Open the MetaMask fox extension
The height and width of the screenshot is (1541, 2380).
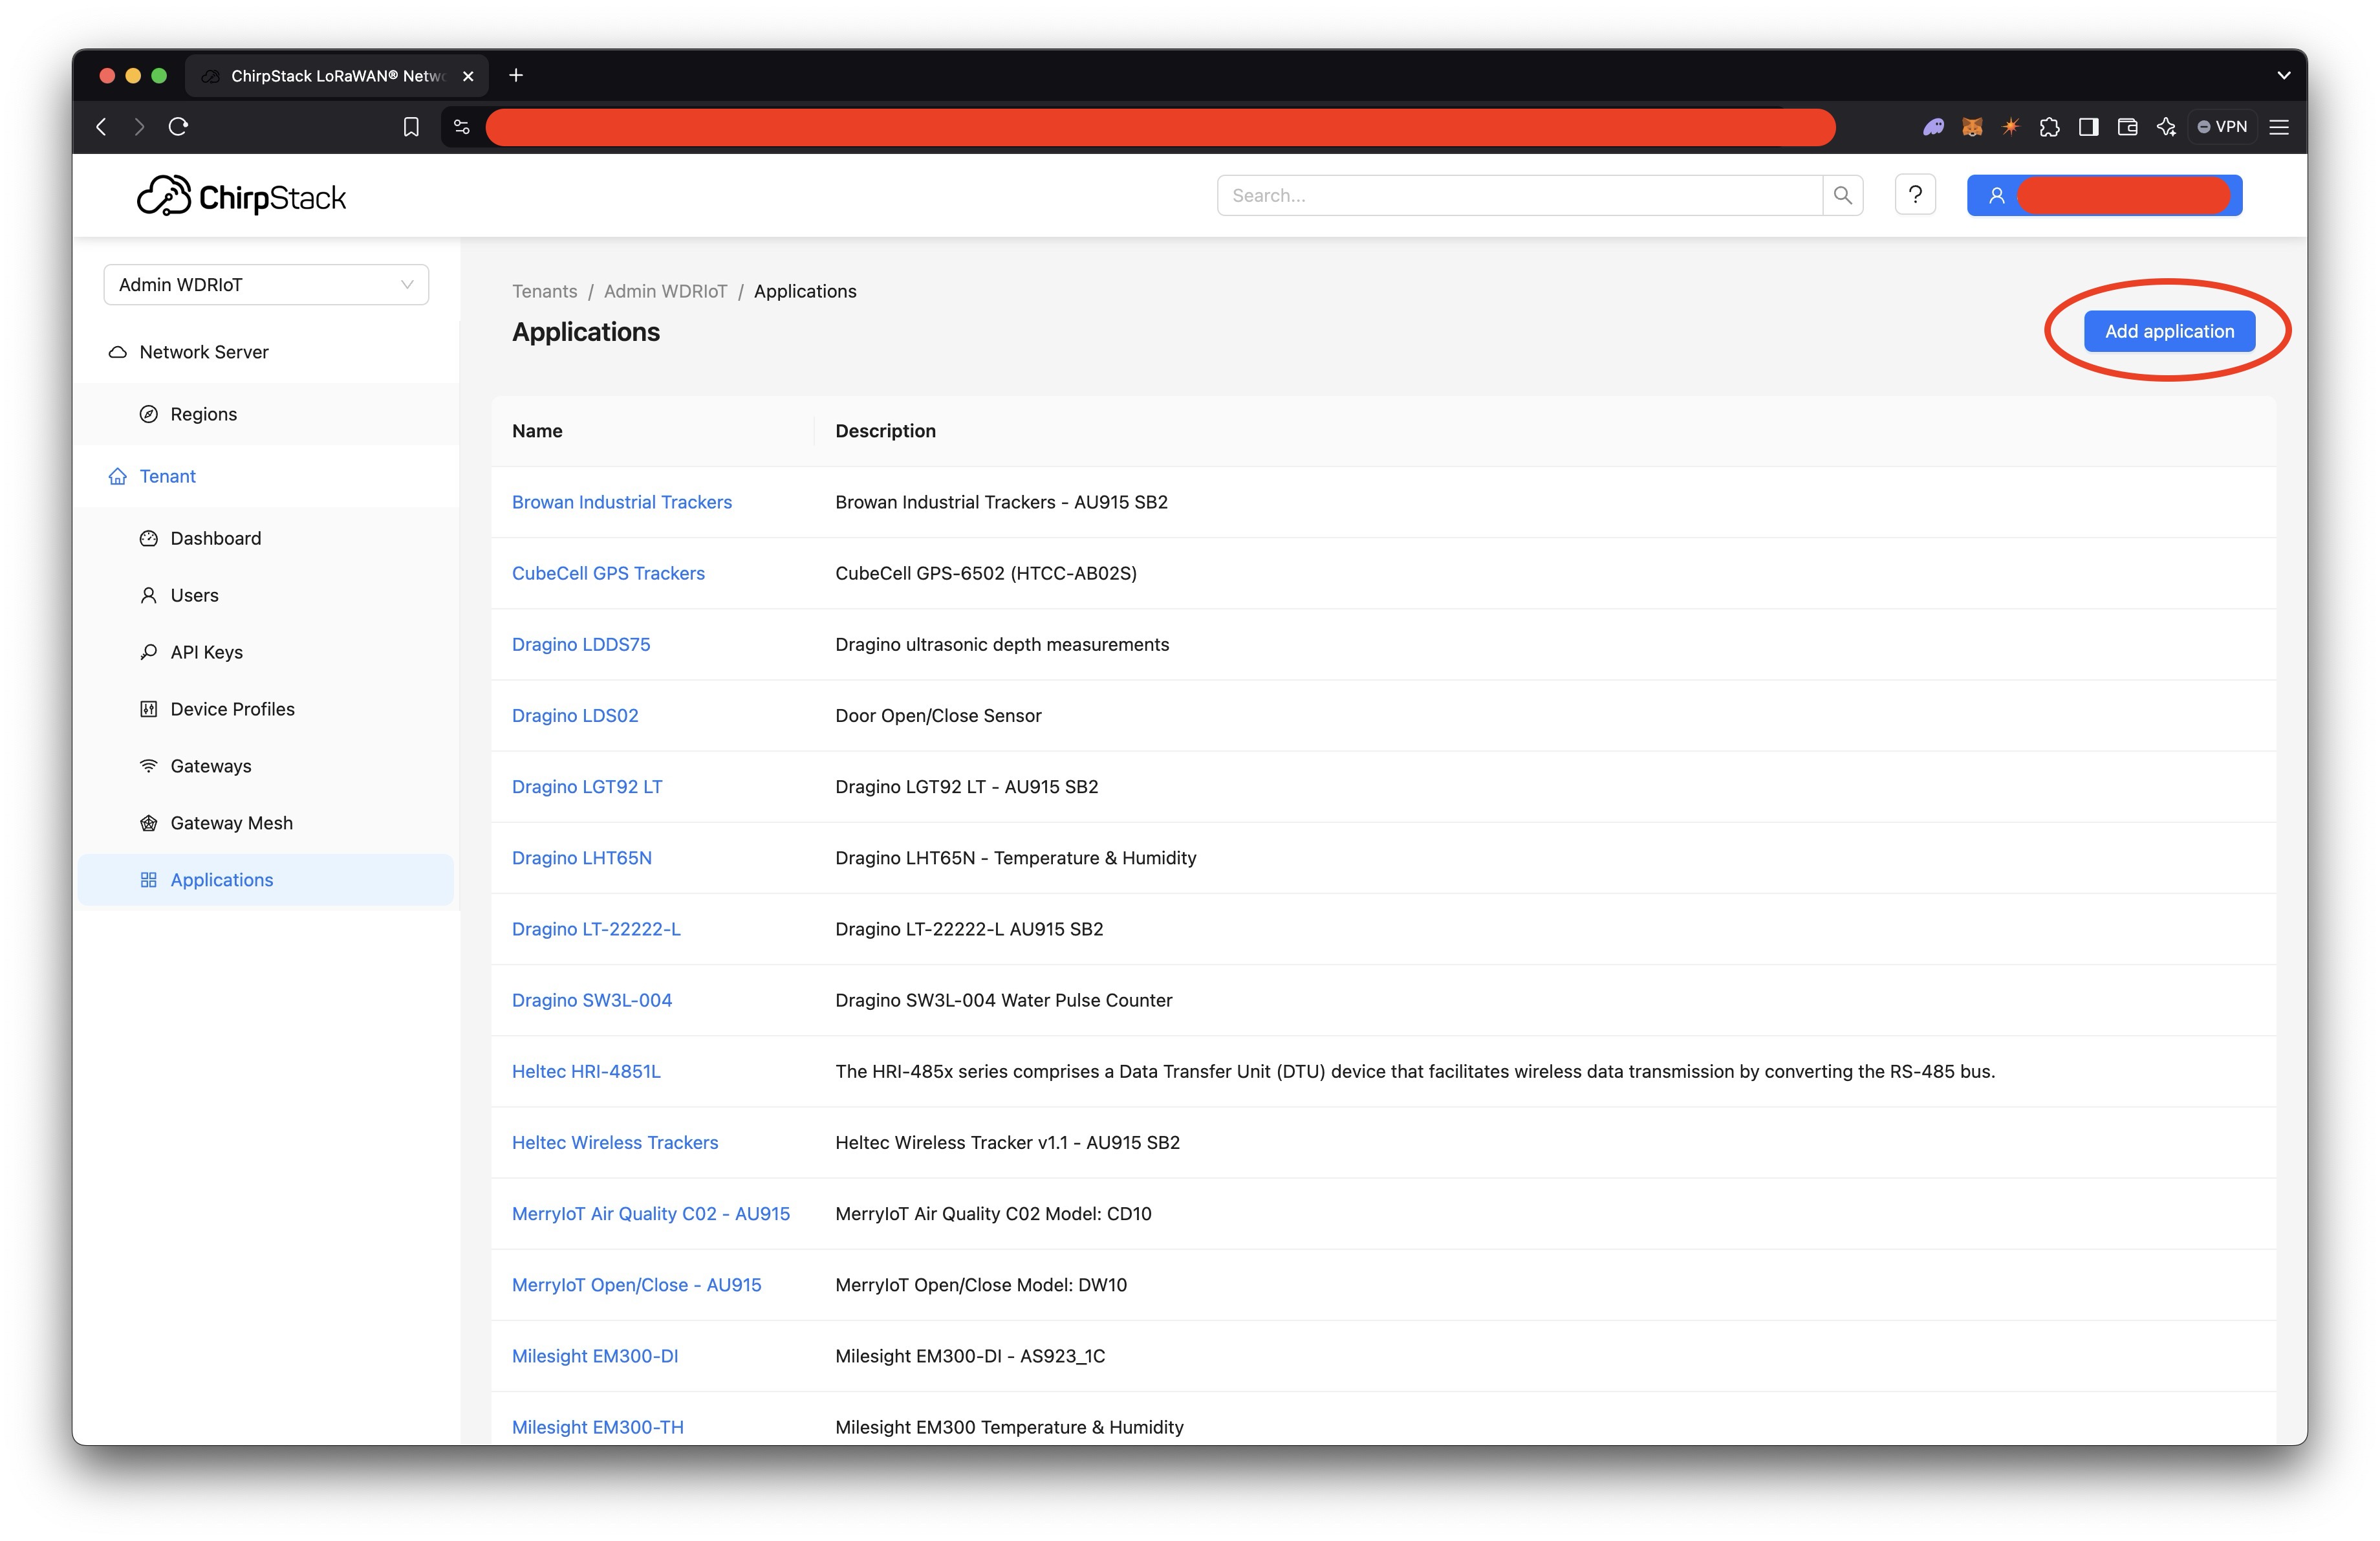1972,127
